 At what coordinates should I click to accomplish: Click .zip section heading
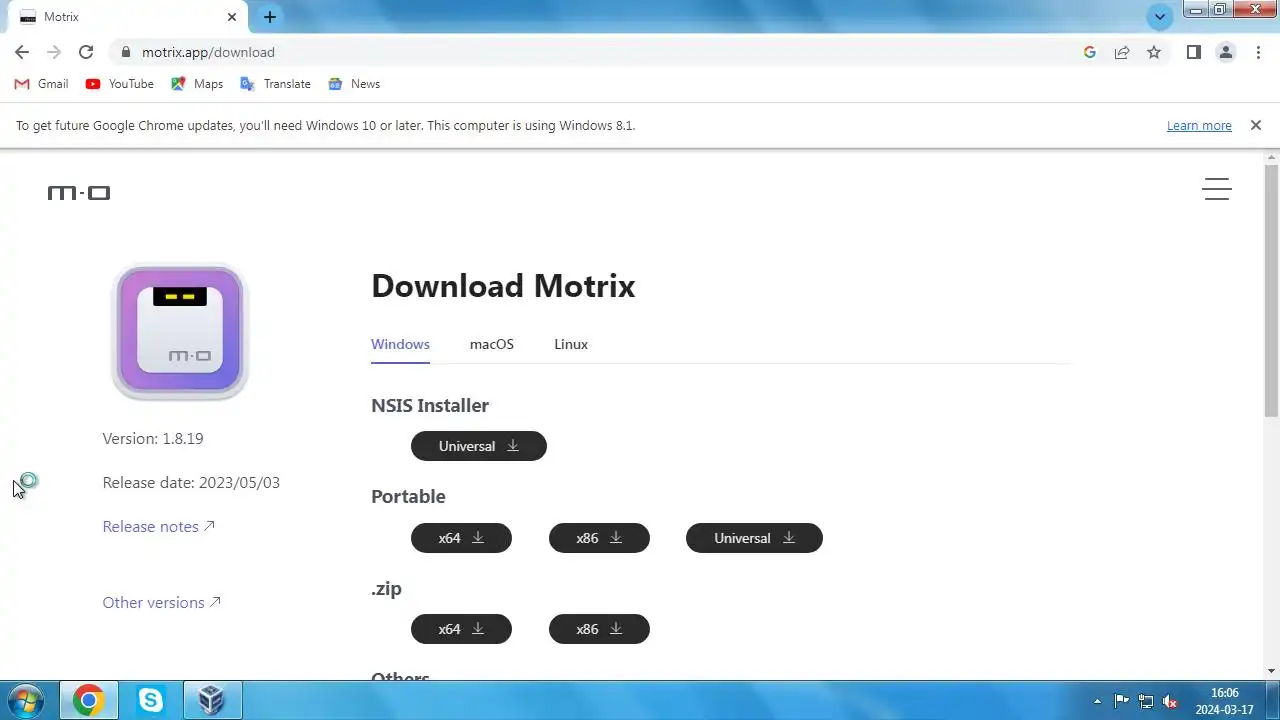pos(386,588)
